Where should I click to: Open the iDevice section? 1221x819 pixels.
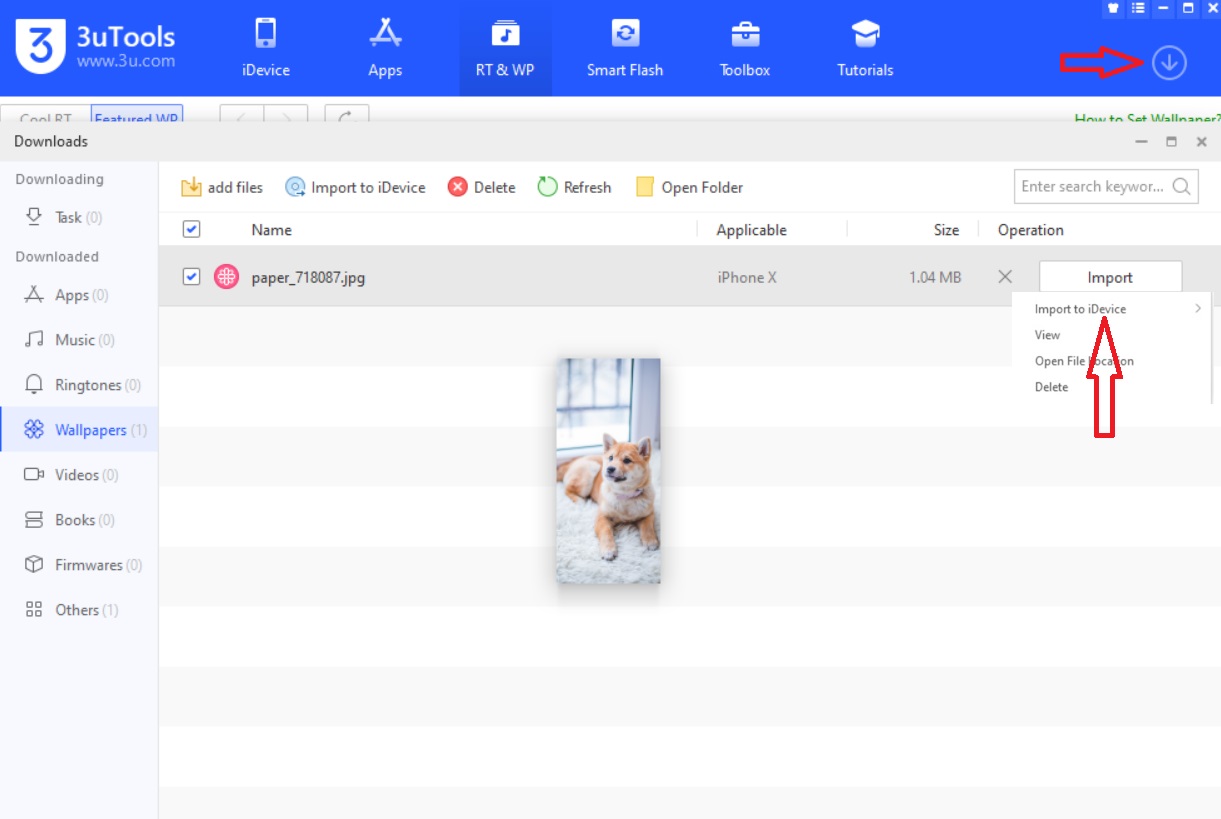(x=265, y=48)
